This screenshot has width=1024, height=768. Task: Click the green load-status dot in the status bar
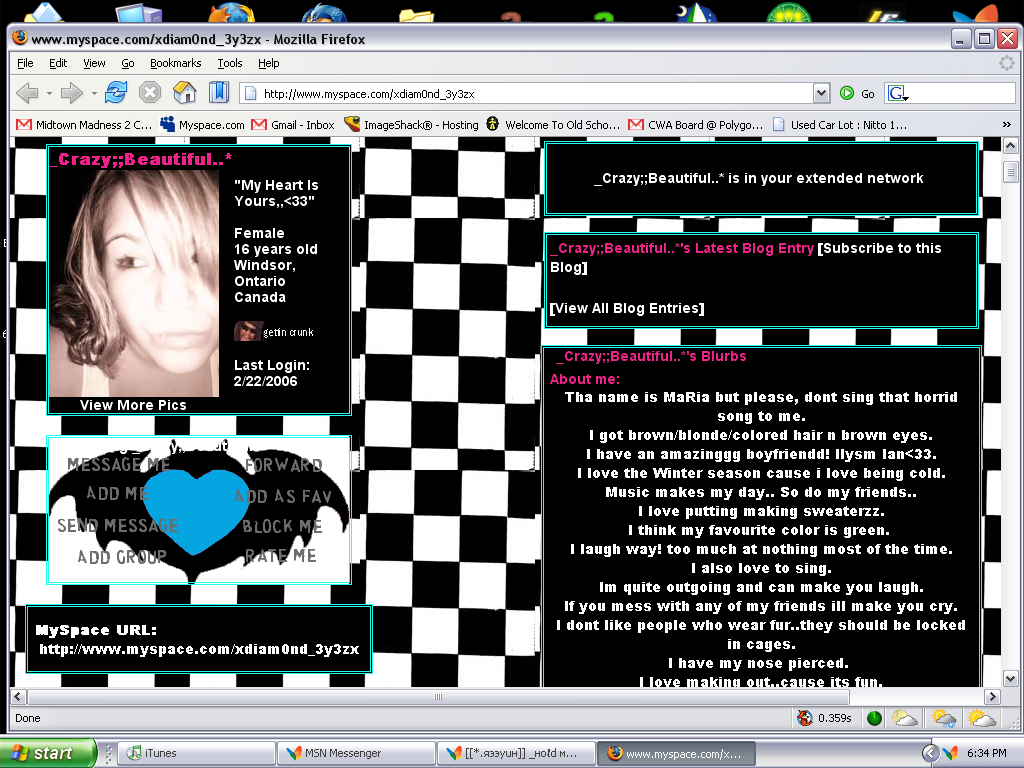(873, 717)
